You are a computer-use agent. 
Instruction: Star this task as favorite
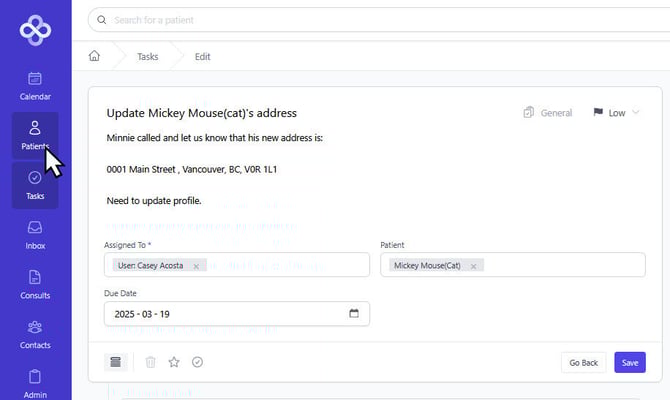[174, 362]
